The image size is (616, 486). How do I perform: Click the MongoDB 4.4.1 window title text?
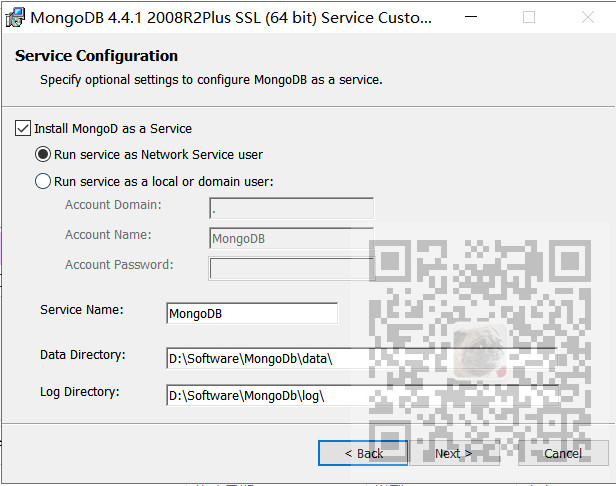[231, 18]
